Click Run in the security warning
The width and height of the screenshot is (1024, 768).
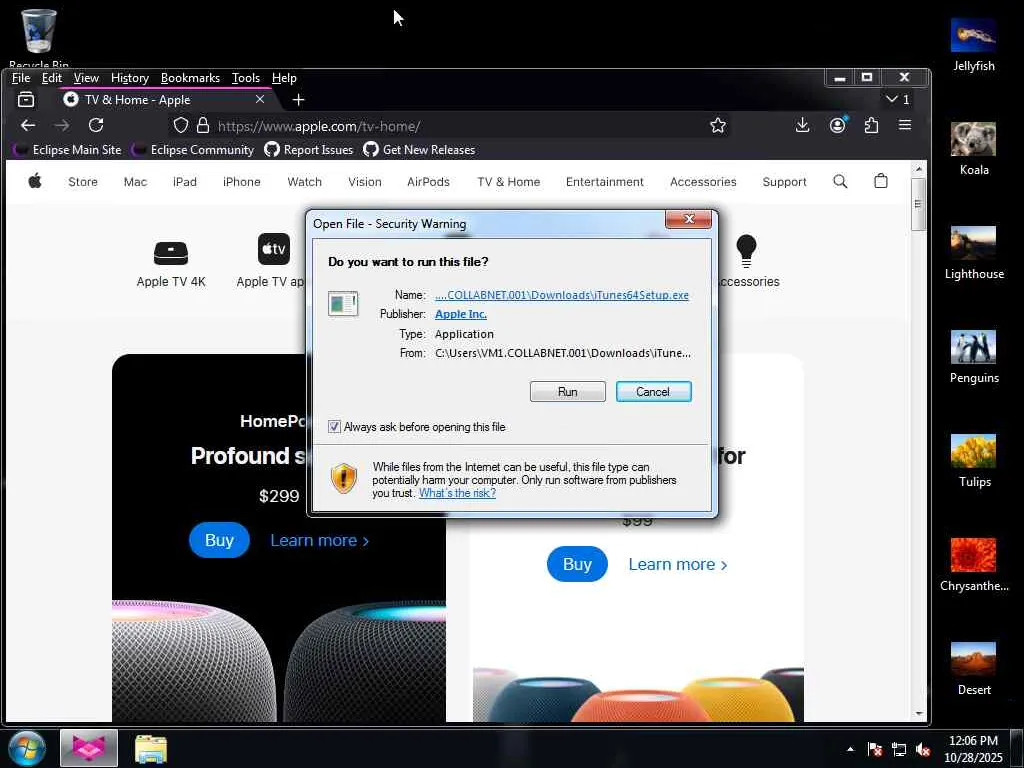(x=568, y=391)
